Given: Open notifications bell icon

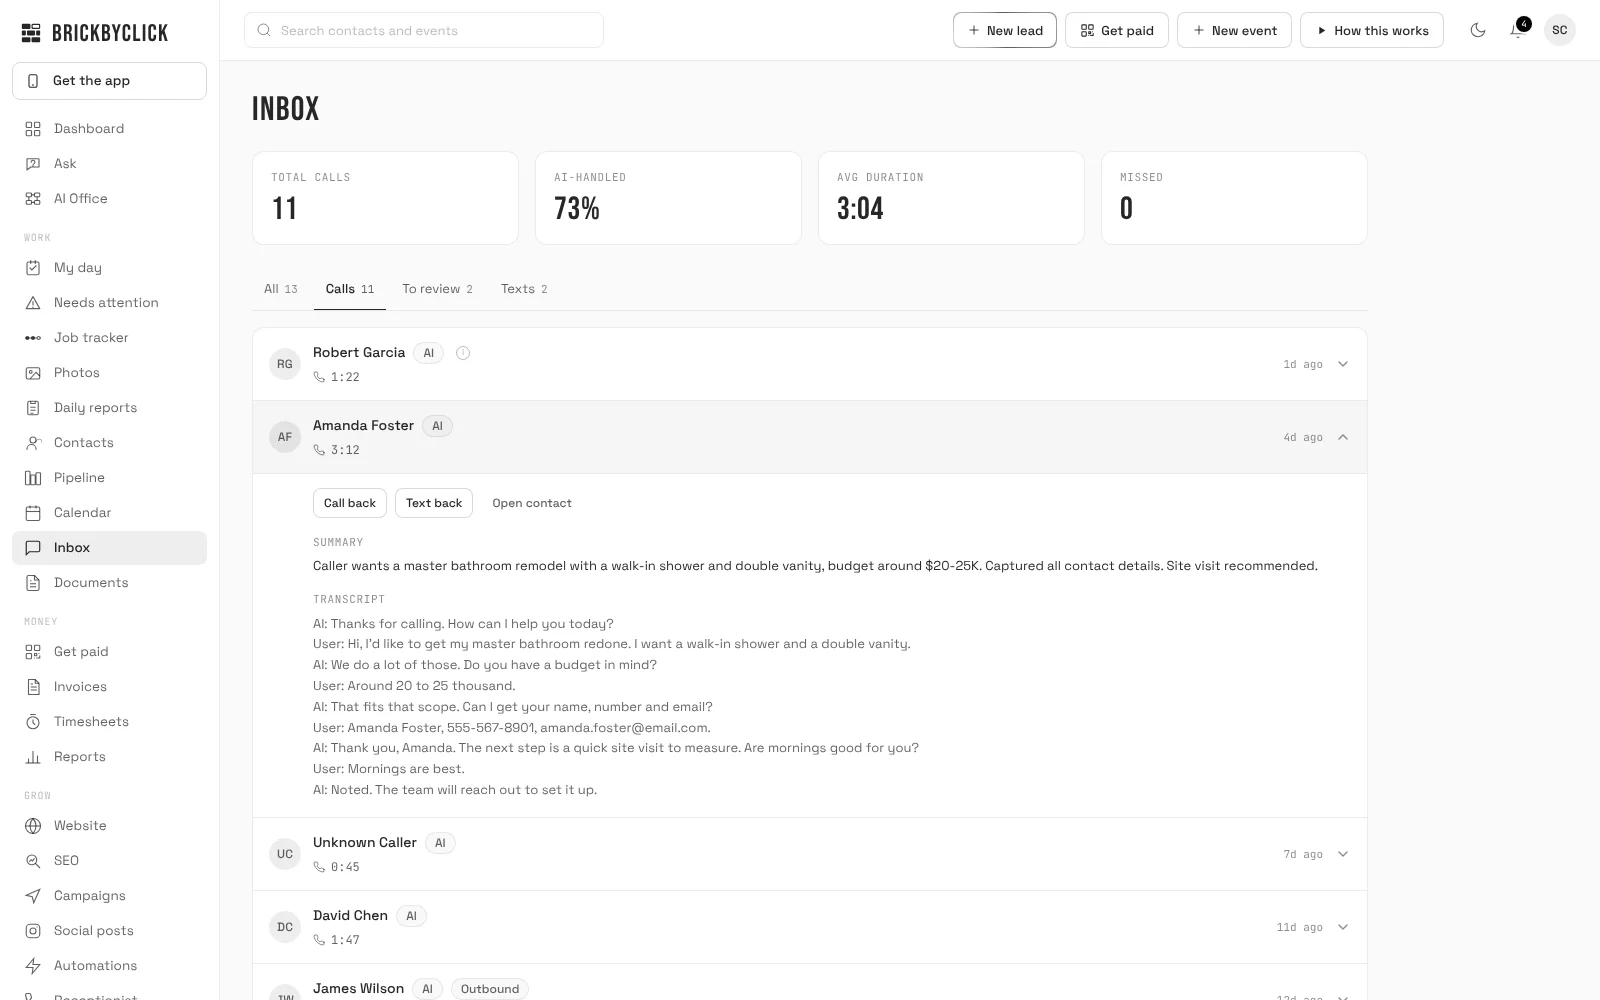Looking at the screenshot, I should (x=1518, y=30).
